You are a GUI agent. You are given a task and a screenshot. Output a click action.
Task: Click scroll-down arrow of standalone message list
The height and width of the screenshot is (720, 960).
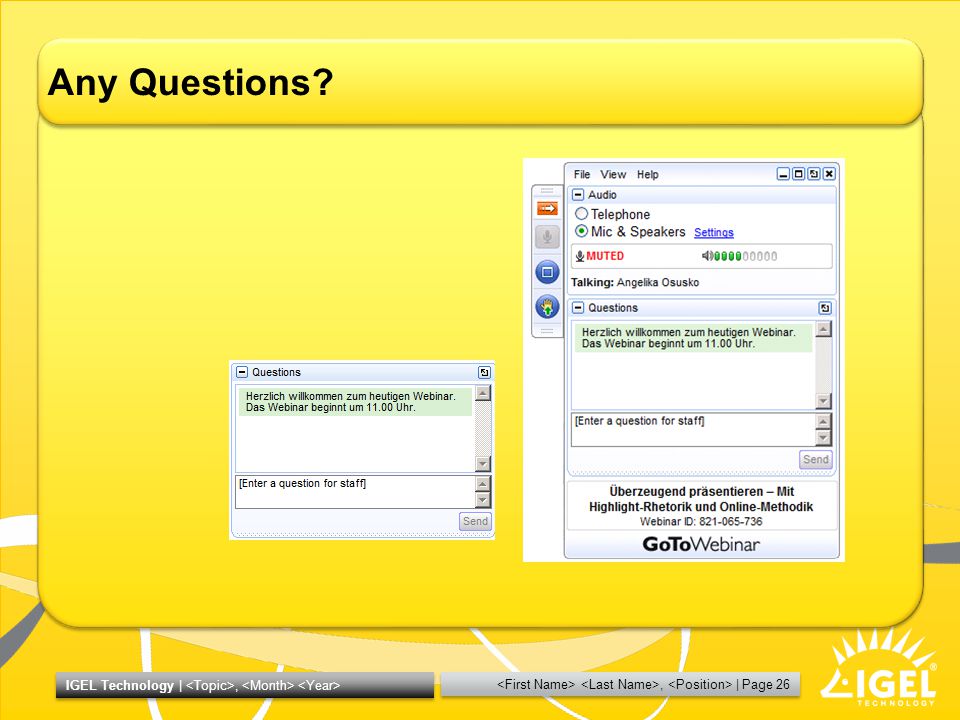(483, 464)
